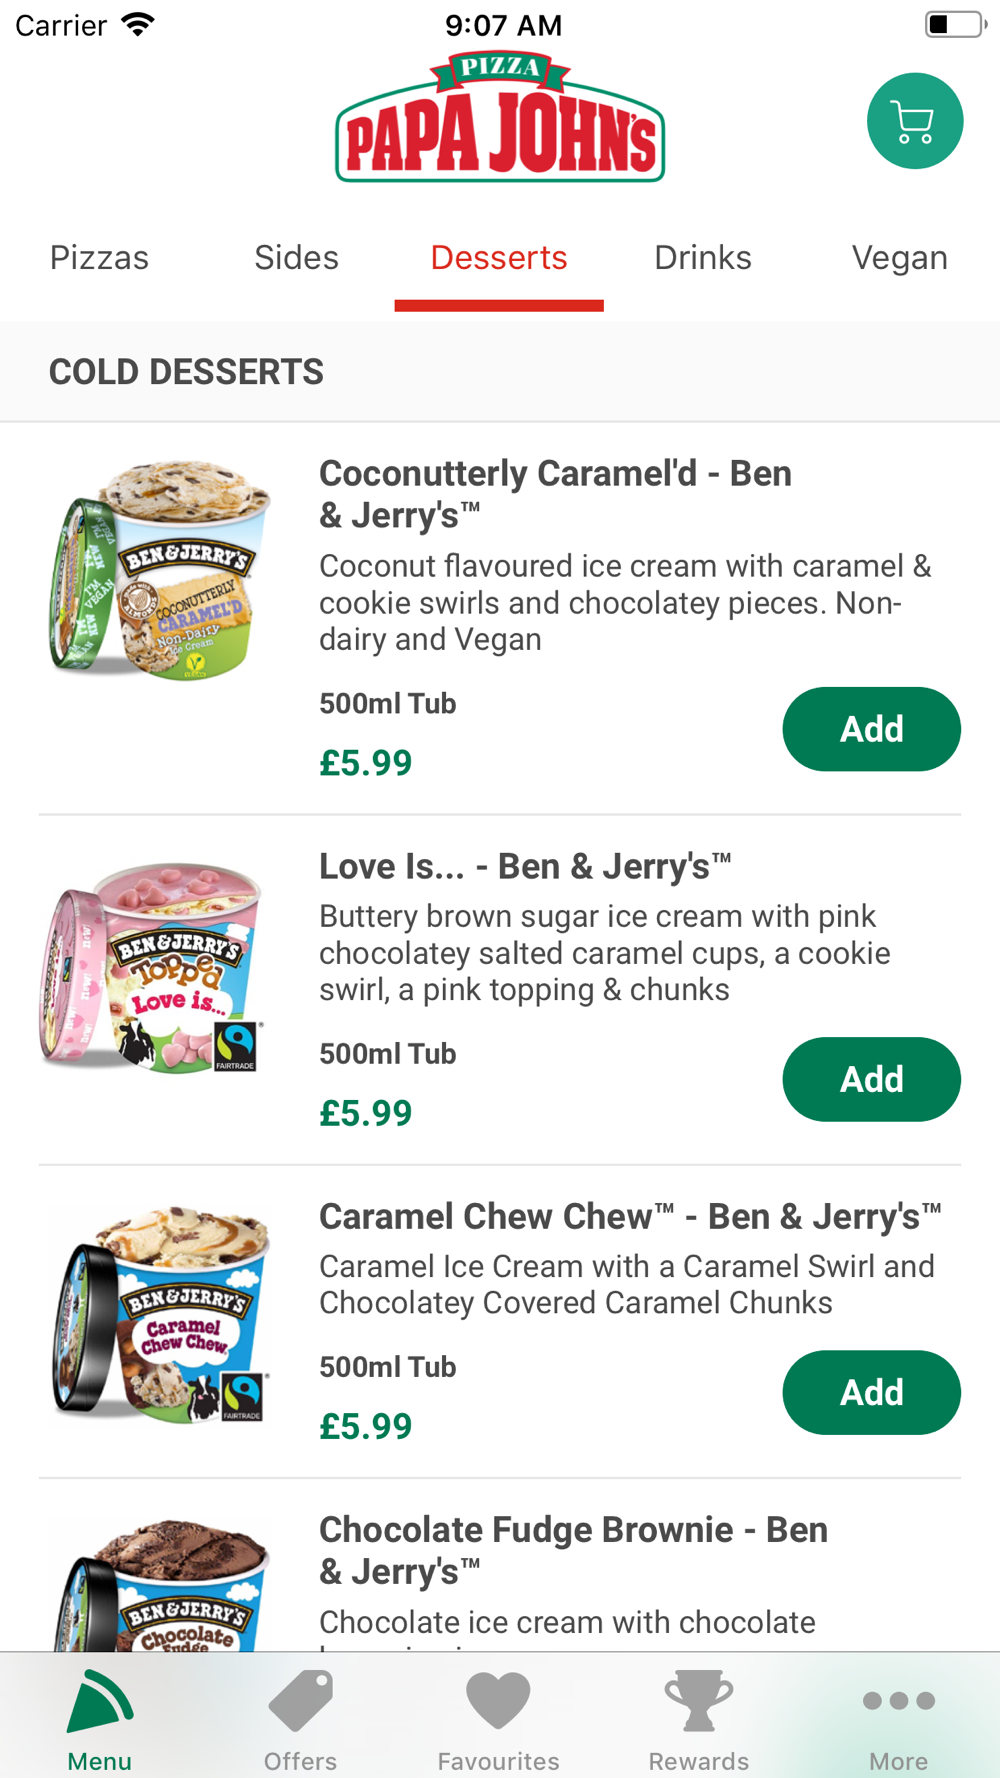Switch to the Drinks tab
The width and height of the screenshot is (1000, 1778).
pyautogui.click(x=702, y=258)
